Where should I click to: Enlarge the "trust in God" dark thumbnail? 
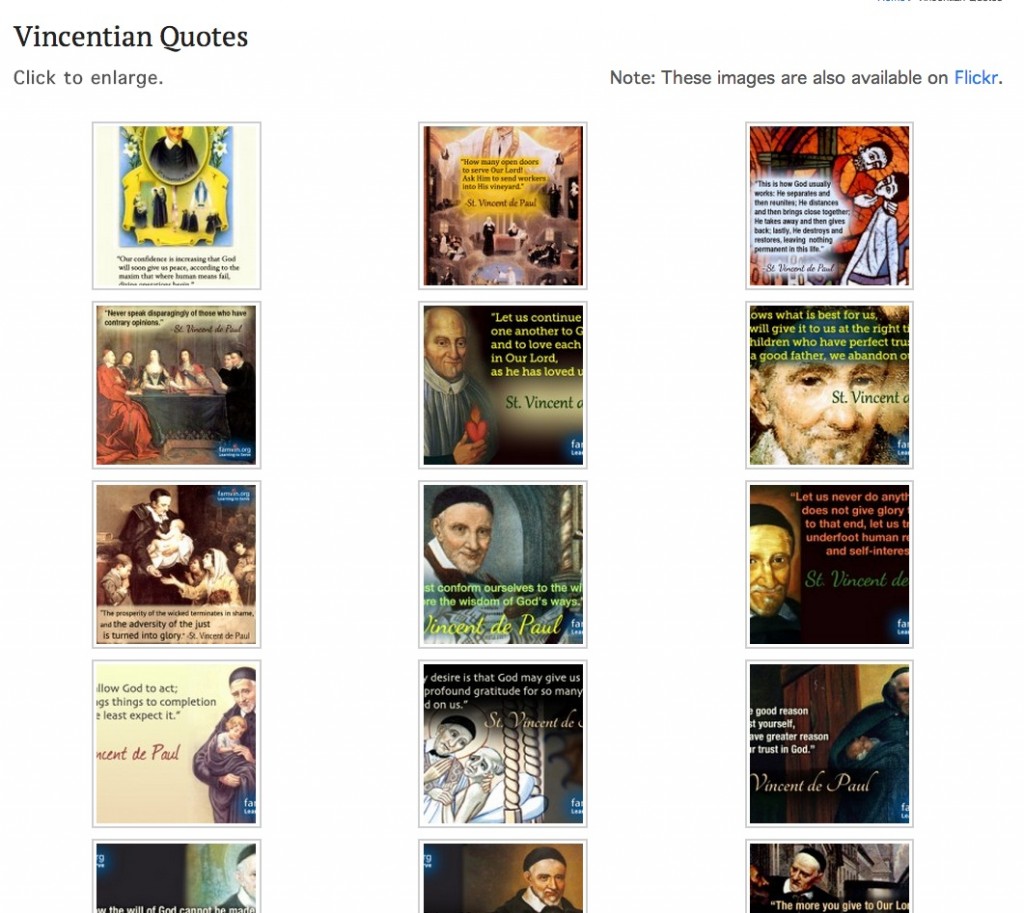coord(829,744)
